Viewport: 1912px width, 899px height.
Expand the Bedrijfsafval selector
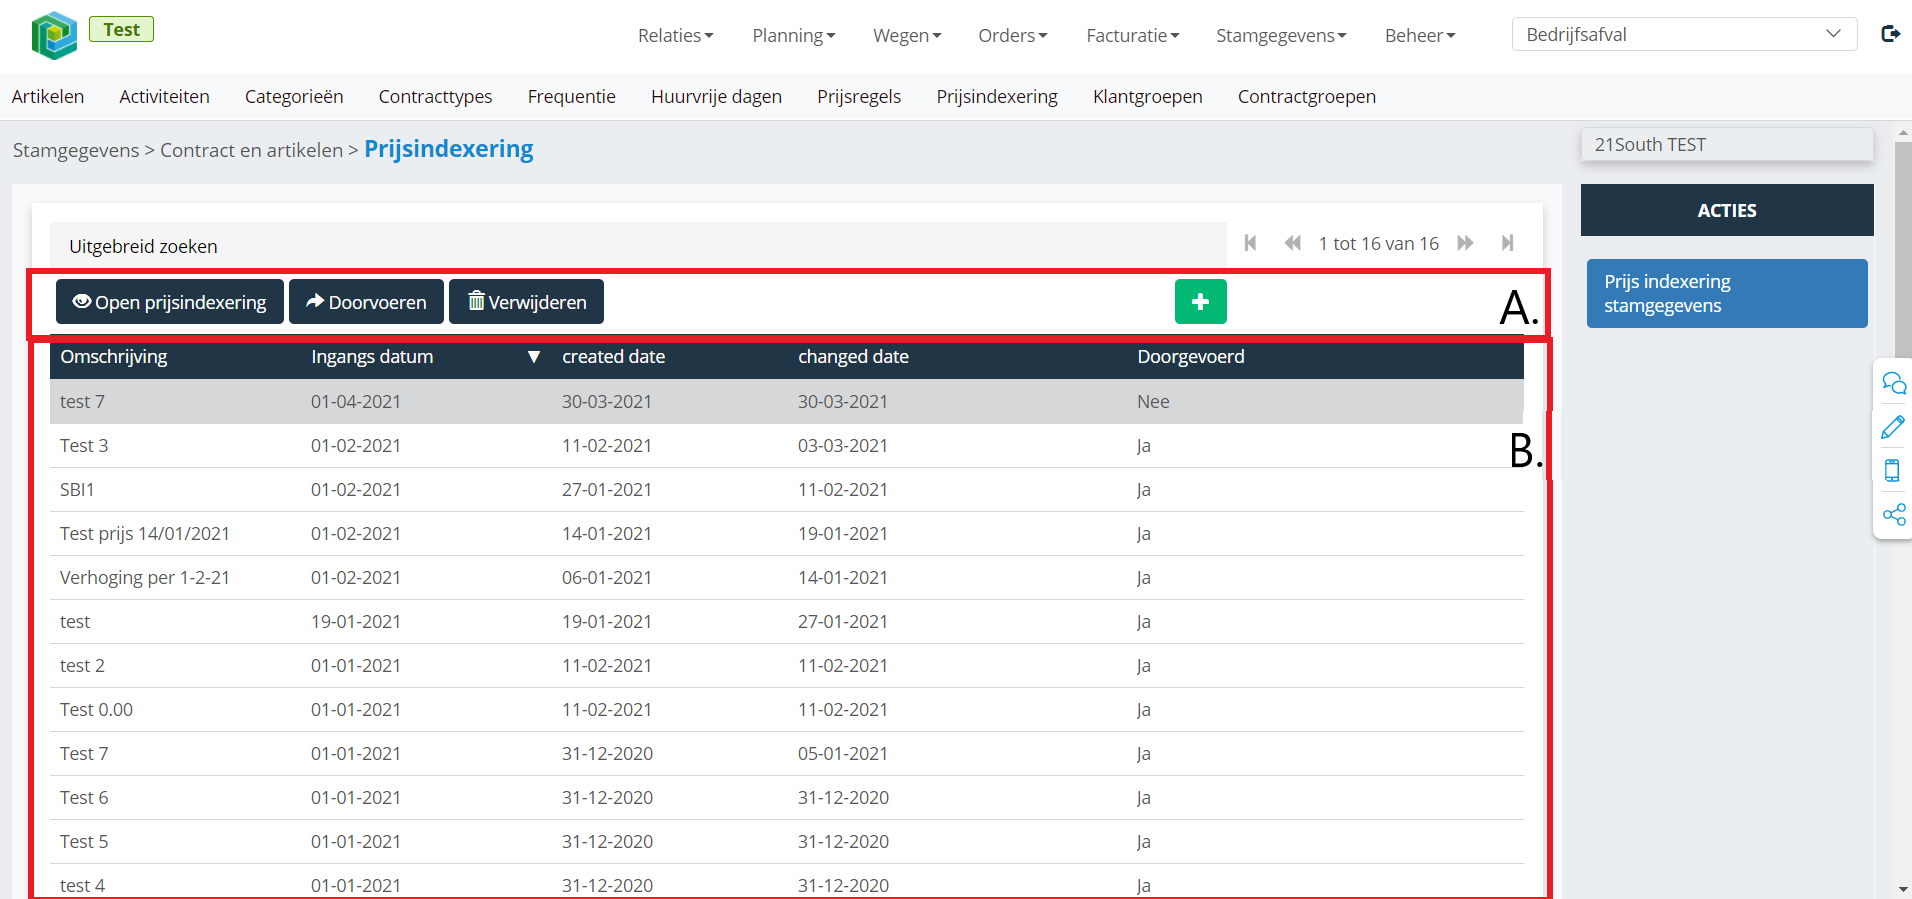point(1684,34)
